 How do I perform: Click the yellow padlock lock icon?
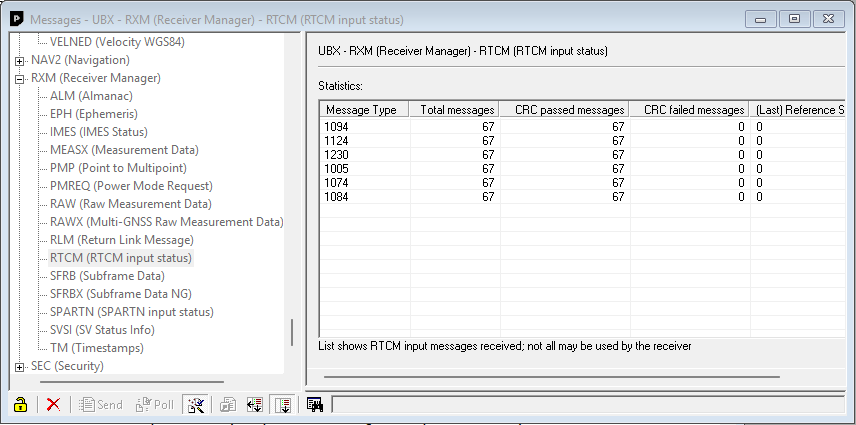(20, 404)
